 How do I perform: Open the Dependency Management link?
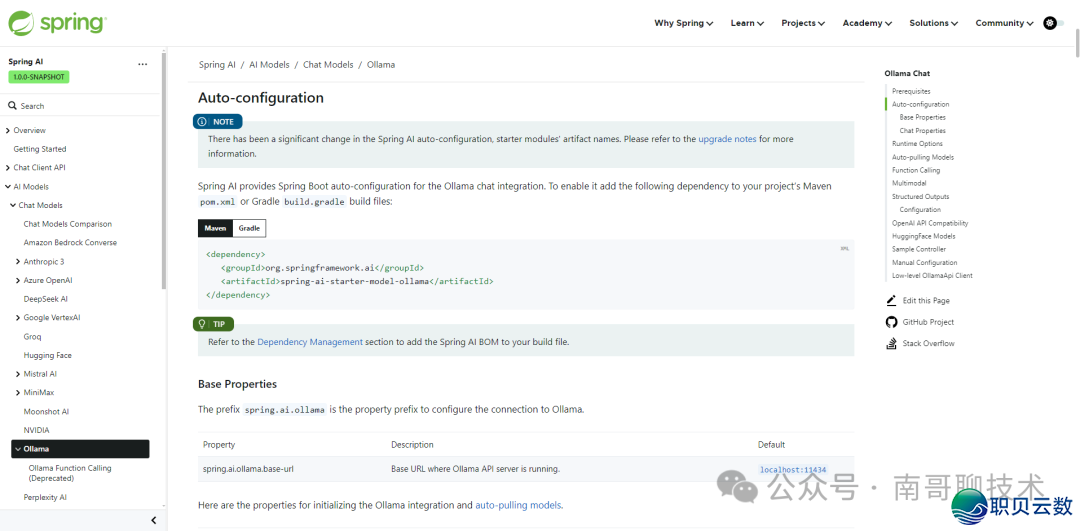click(310, 342)
